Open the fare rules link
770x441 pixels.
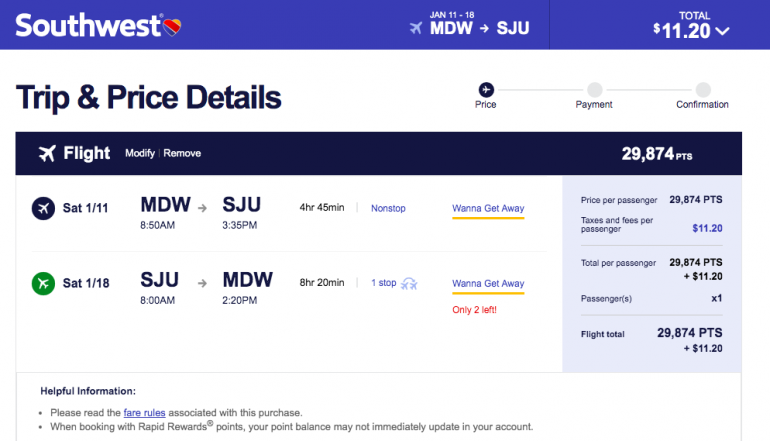point(146,412)
